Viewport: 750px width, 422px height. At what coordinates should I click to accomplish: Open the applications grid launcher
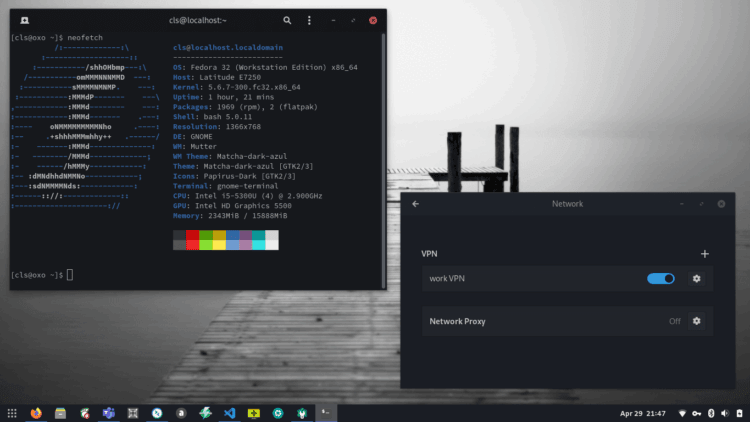(x=12, y=412)
